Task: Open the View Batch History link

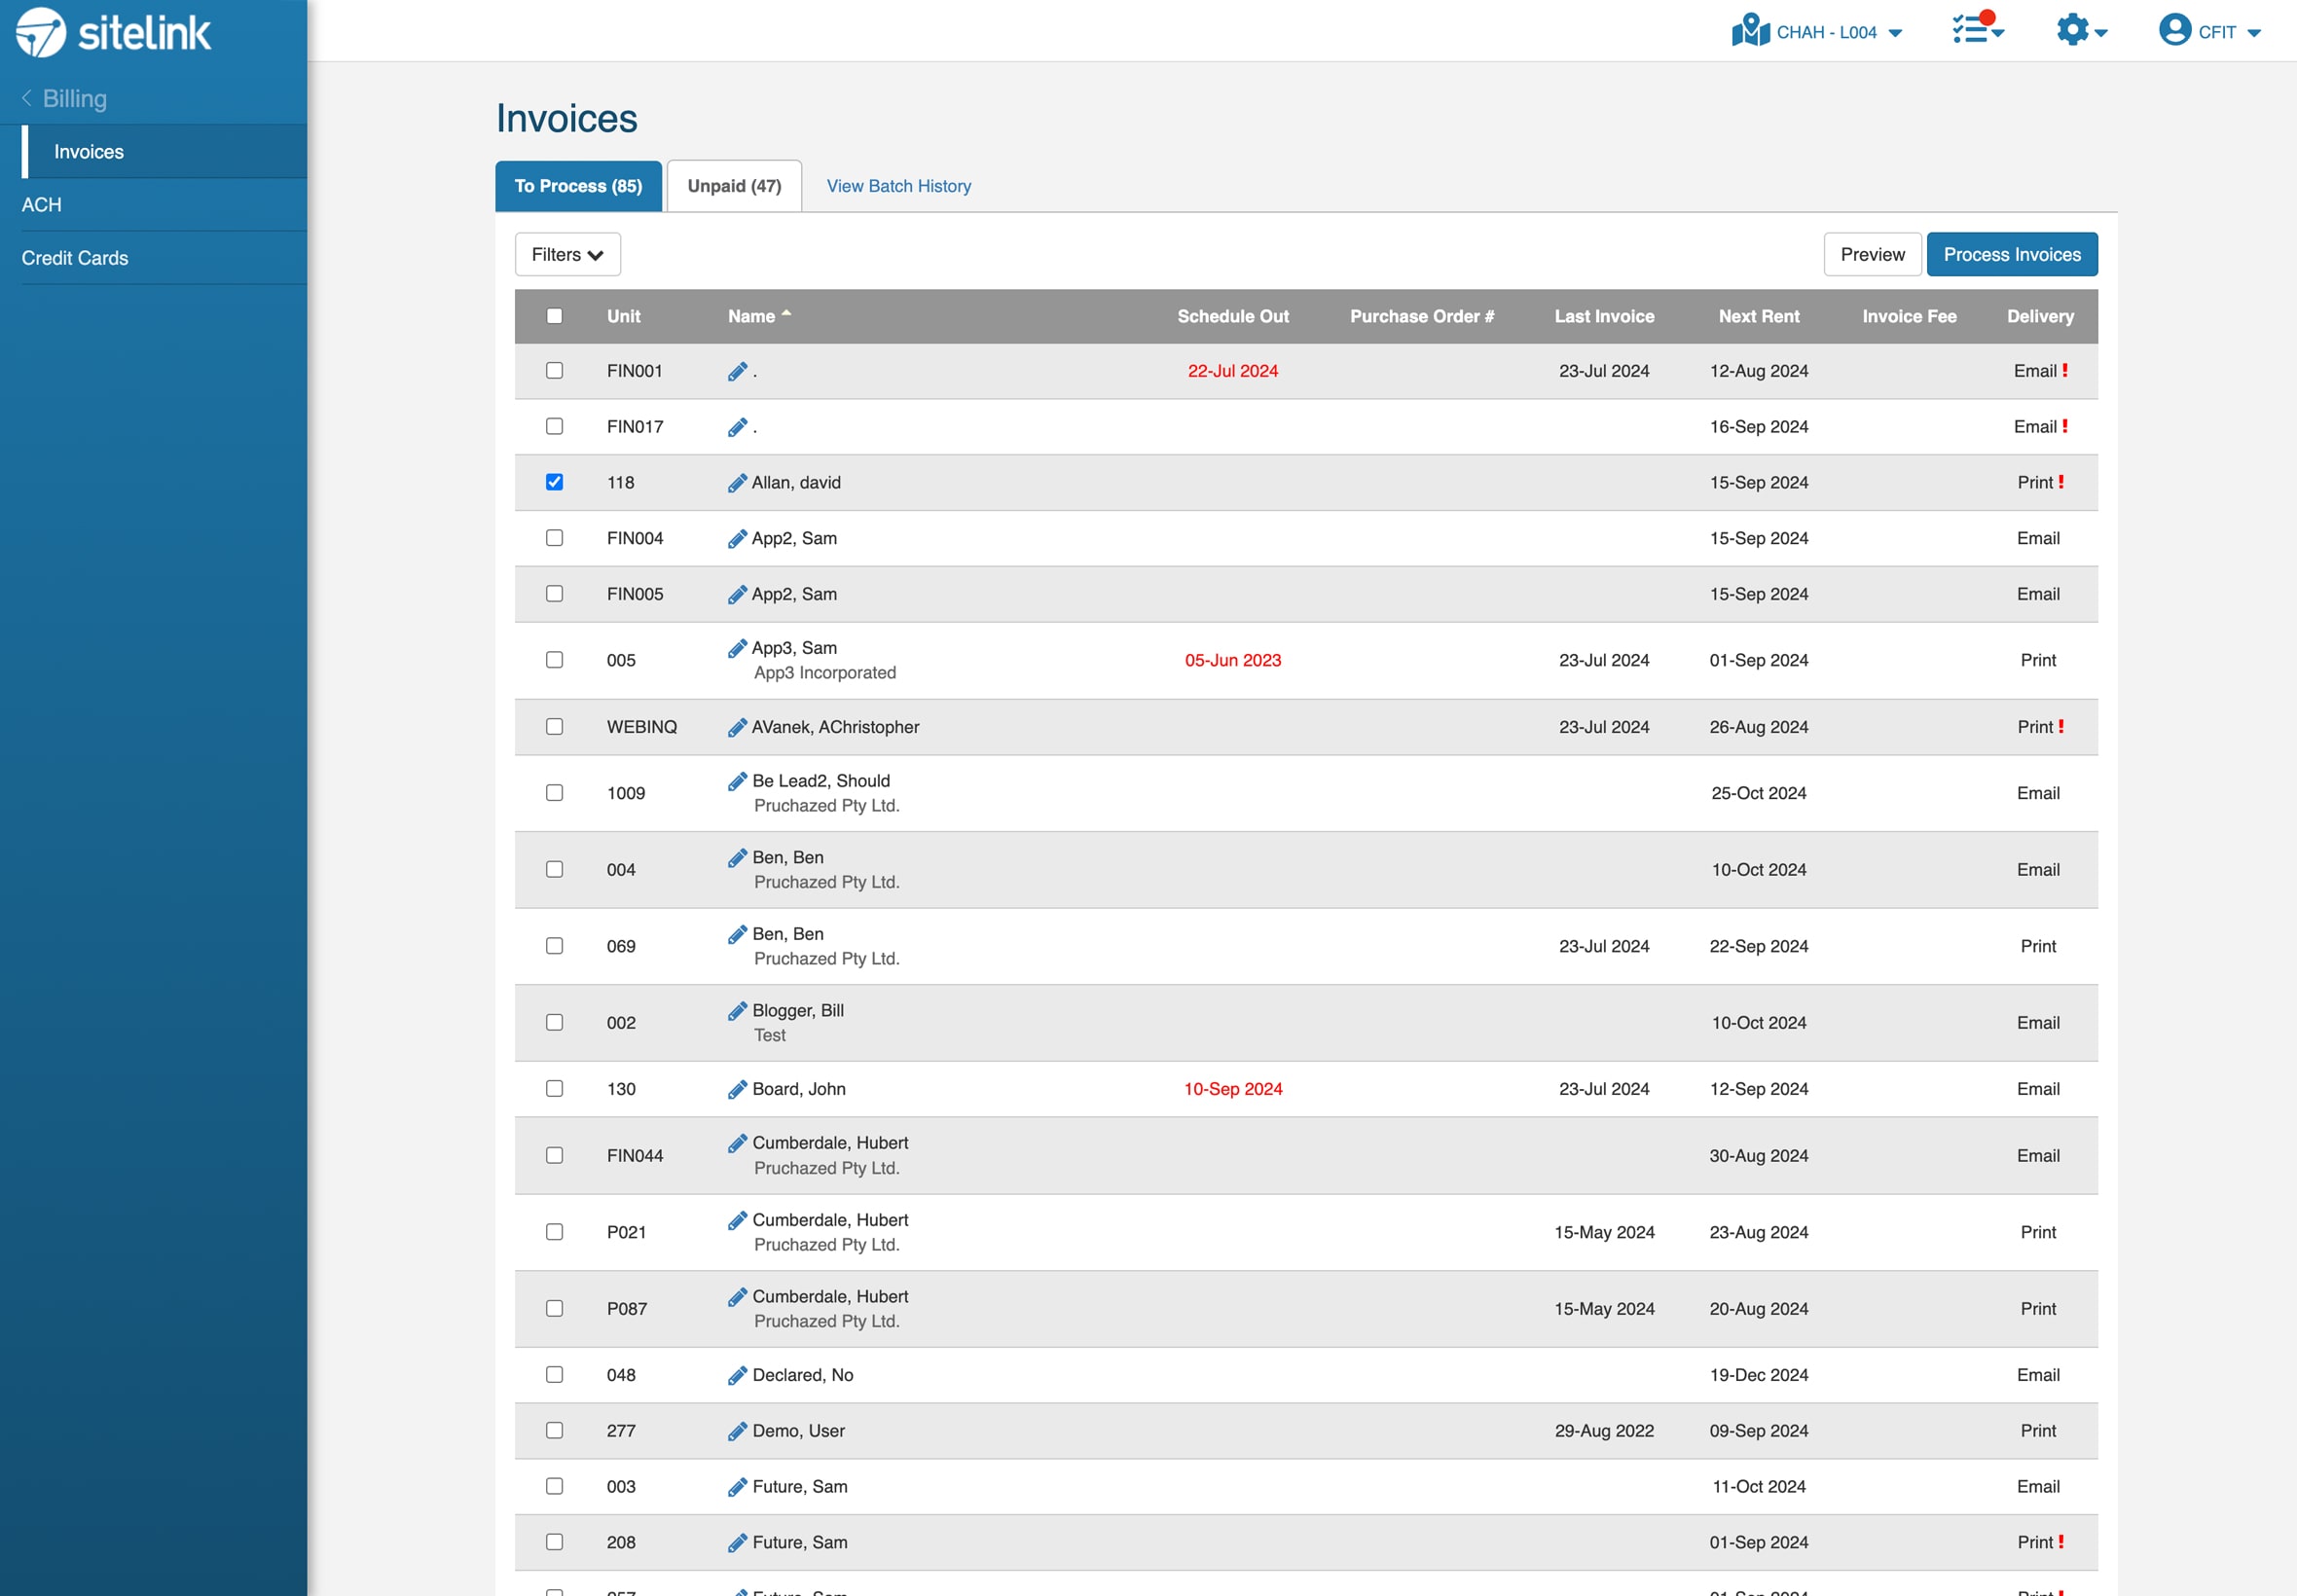Action: 898,186
